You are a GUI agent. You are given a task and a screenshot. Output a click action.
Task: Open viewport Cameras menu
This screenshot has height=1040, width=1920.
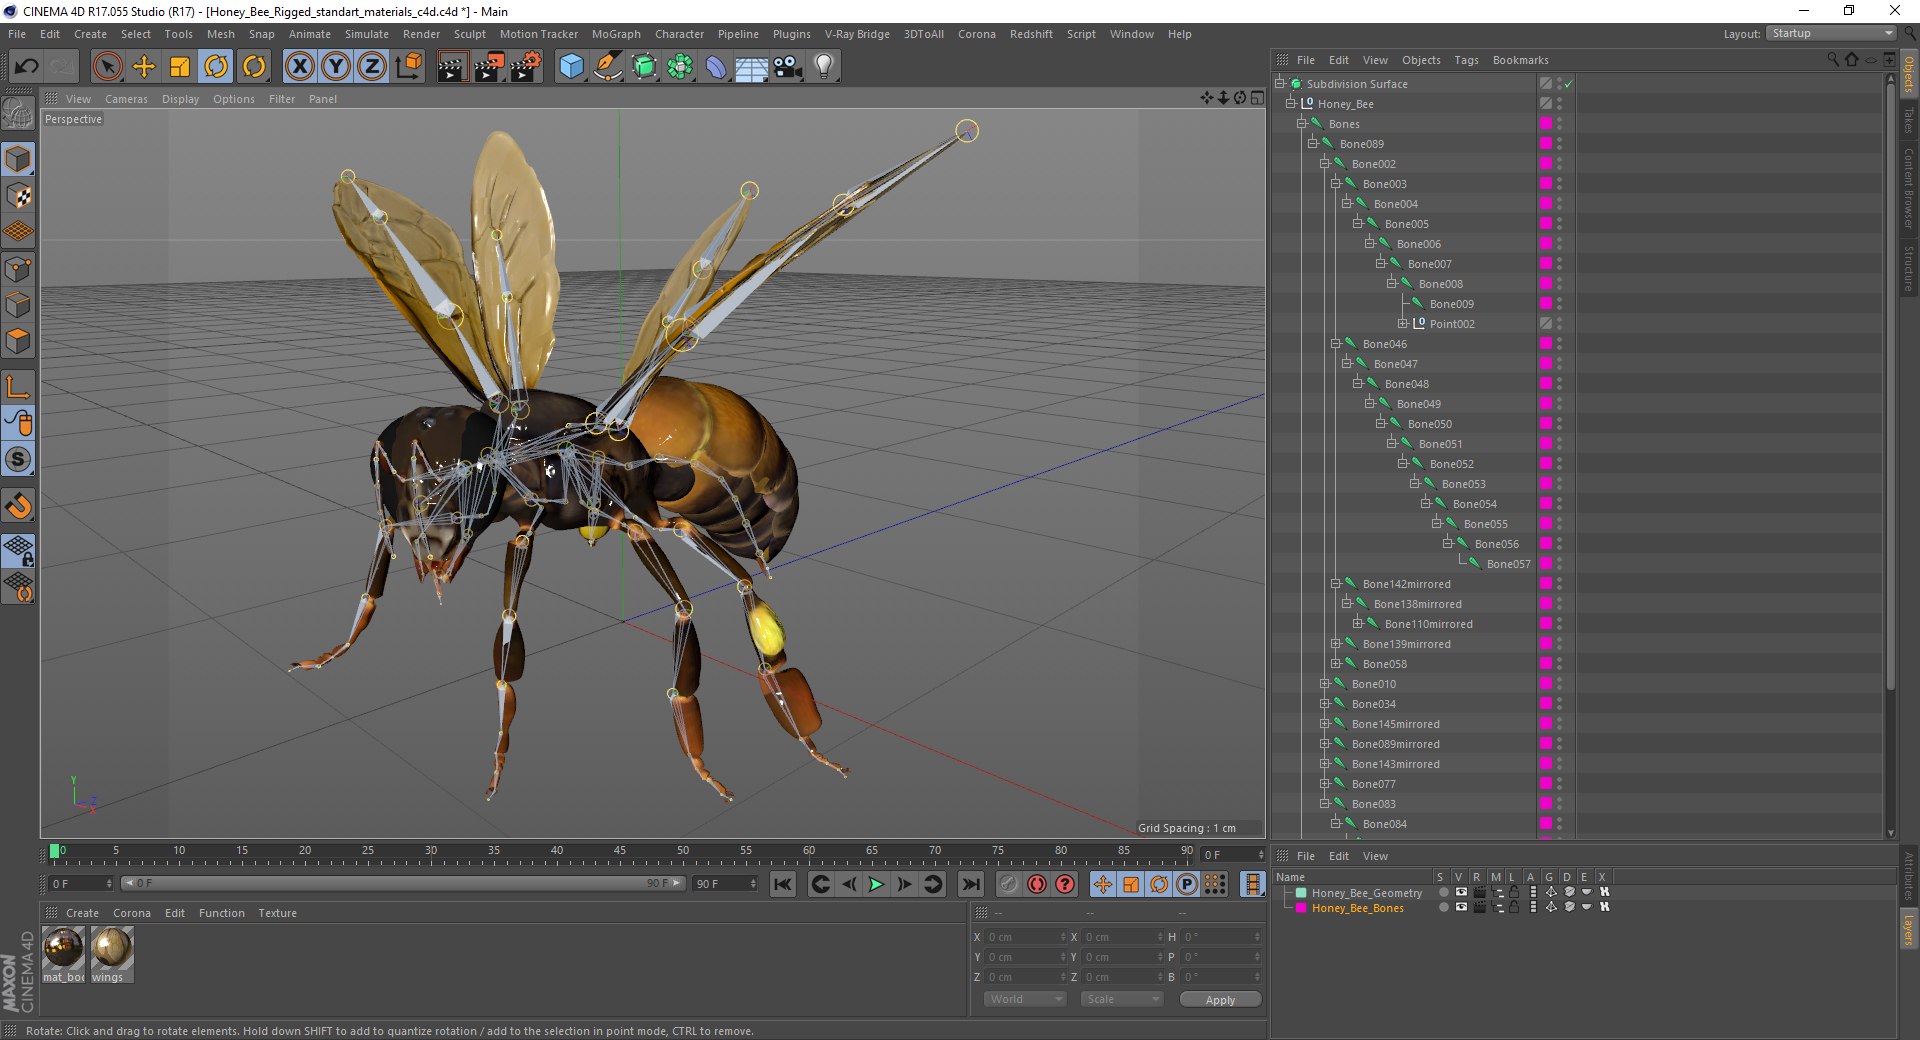[x=126, y=99]
